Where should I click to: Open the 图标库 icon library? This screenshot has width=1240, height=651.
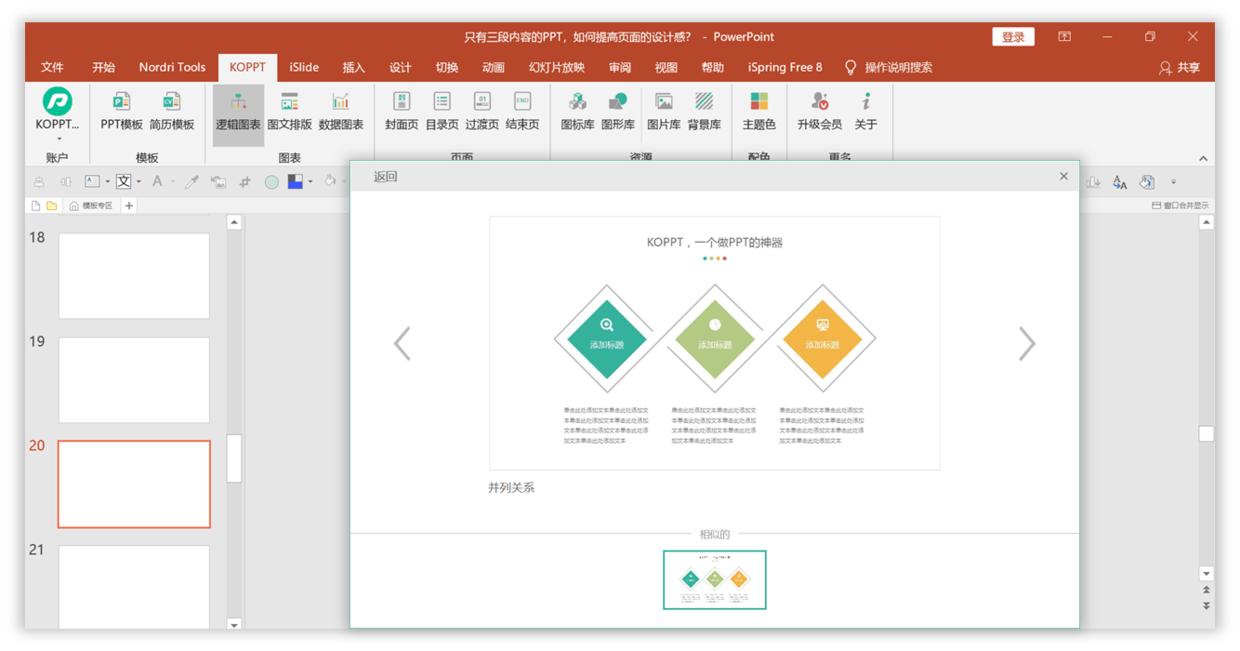577,111
